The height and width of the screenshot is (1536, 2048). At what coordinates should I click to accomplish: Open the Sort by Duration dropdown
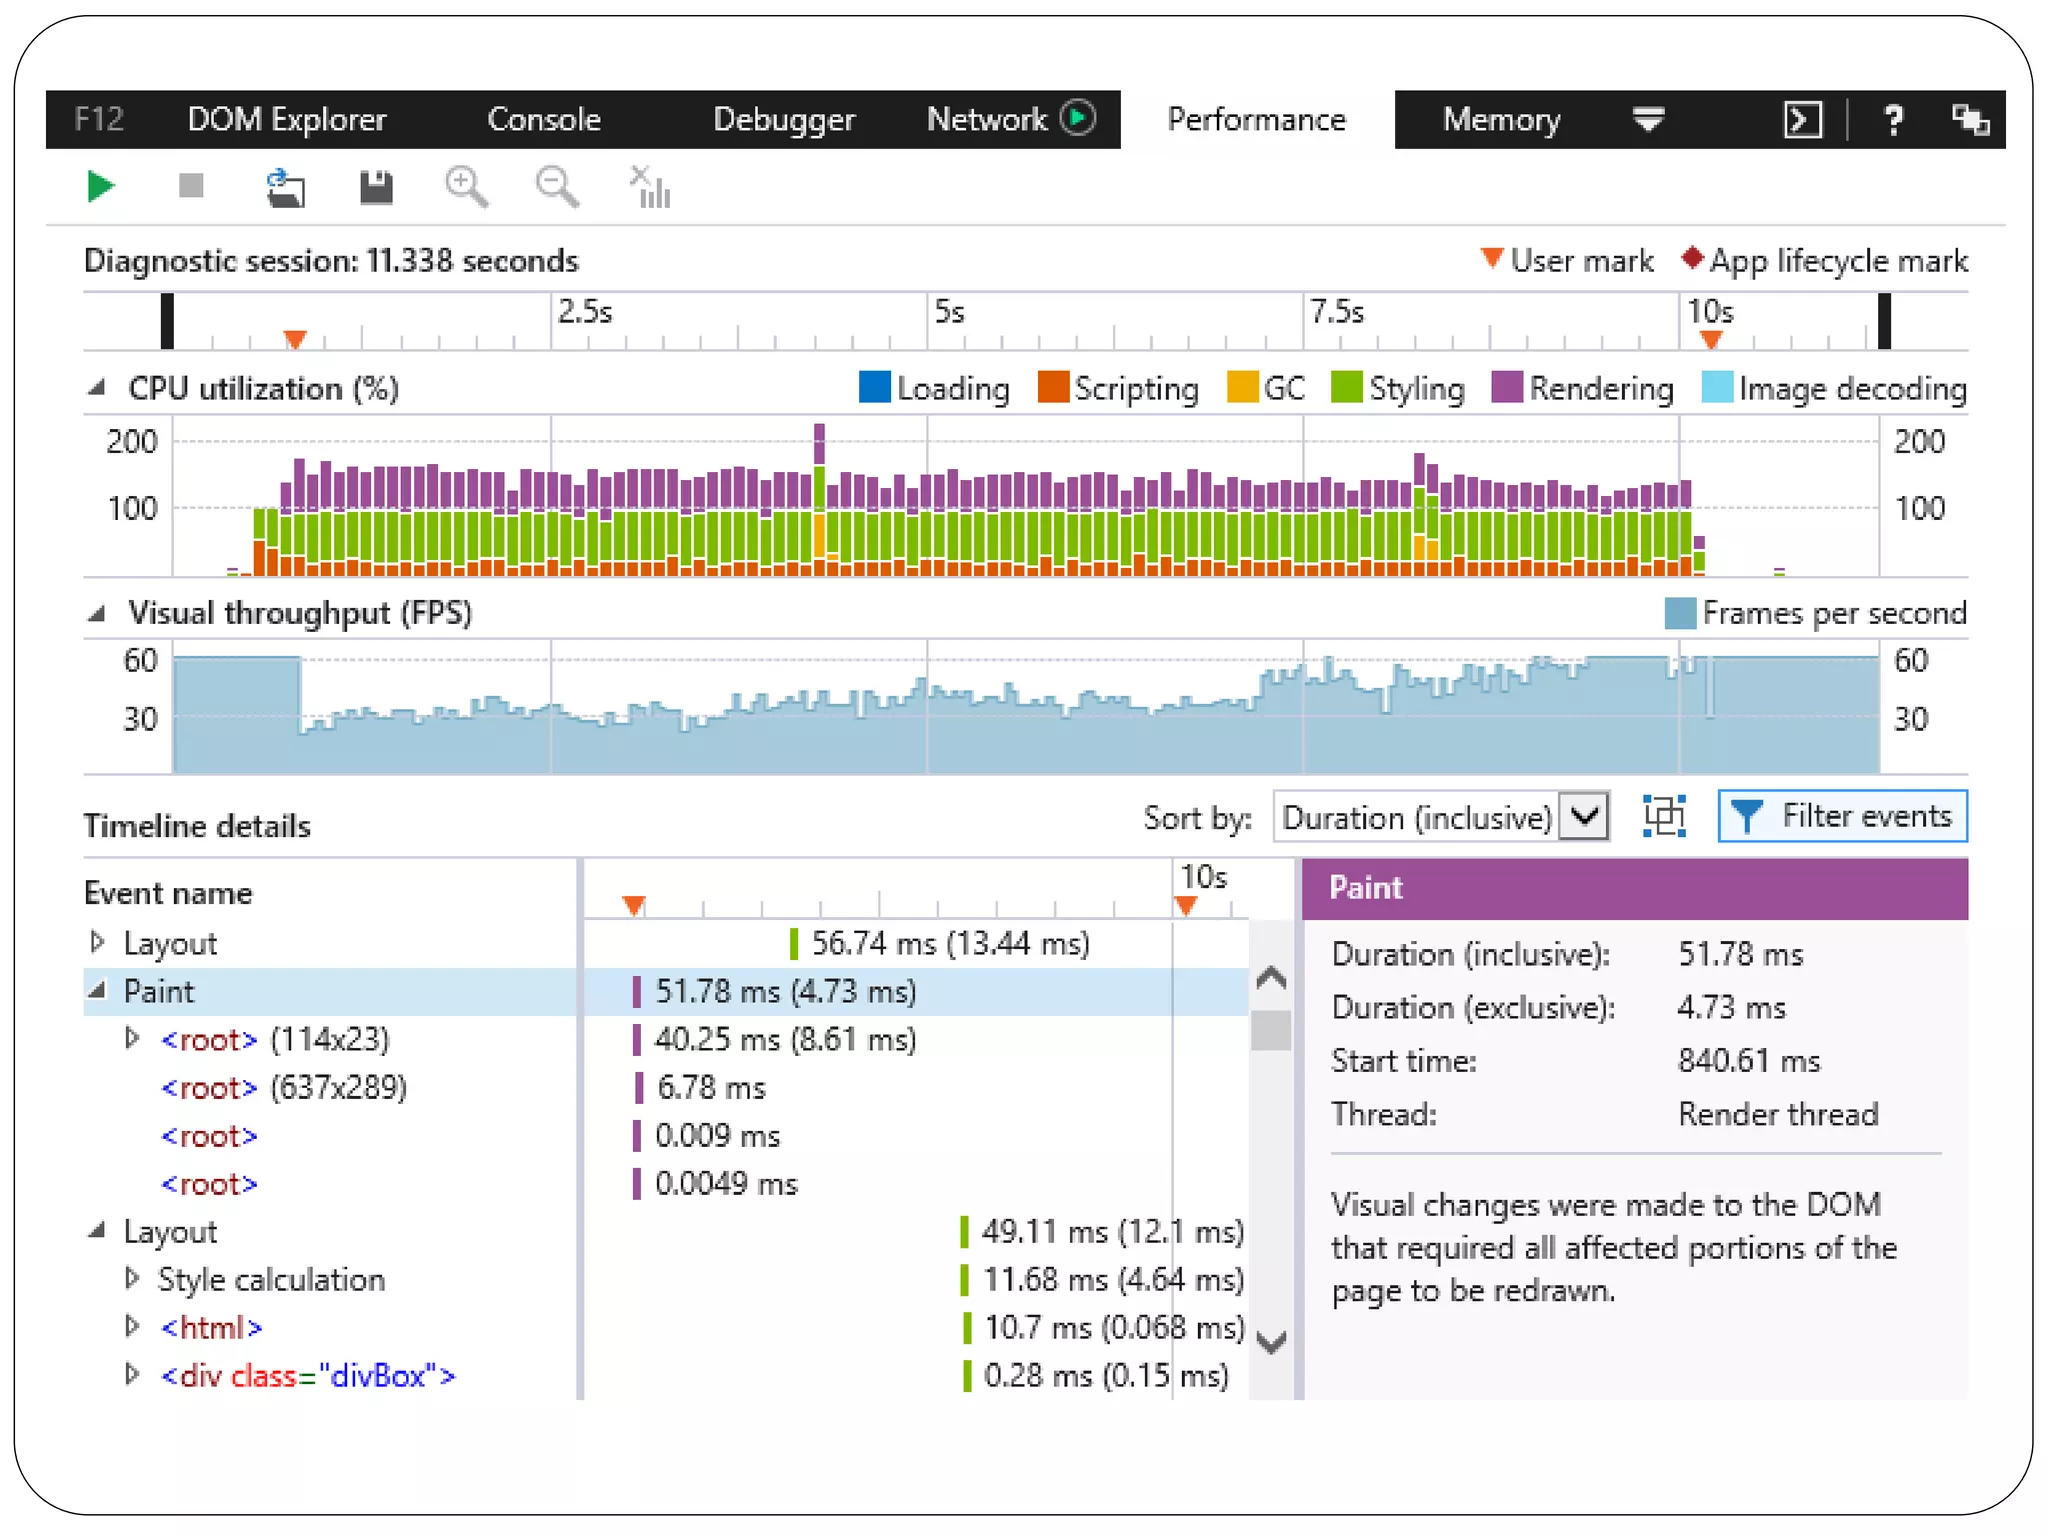pos(1585,817)
